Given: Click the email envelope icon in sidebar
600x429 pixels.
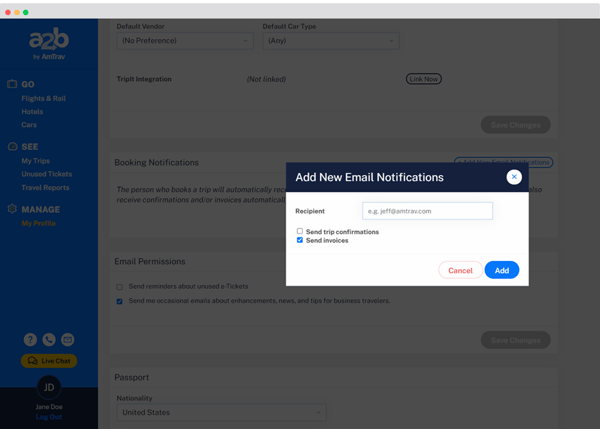Looking at the screenshot, I should (x=68, y=340).
